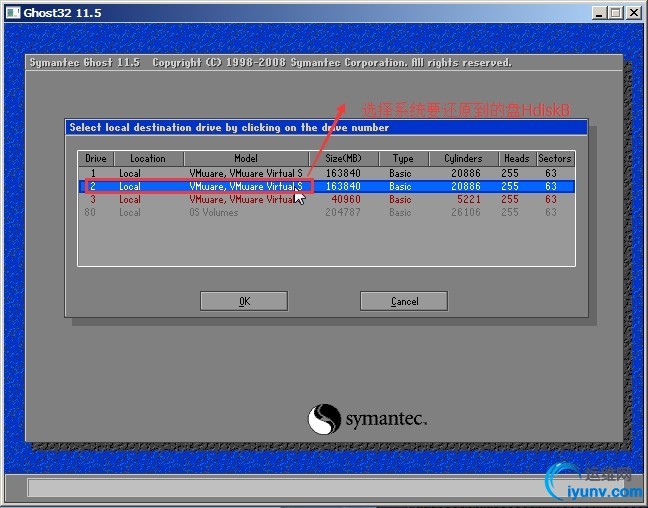Screen dimensions: 648x508
Task: Click the Model column header
Action: click(246, 158)
